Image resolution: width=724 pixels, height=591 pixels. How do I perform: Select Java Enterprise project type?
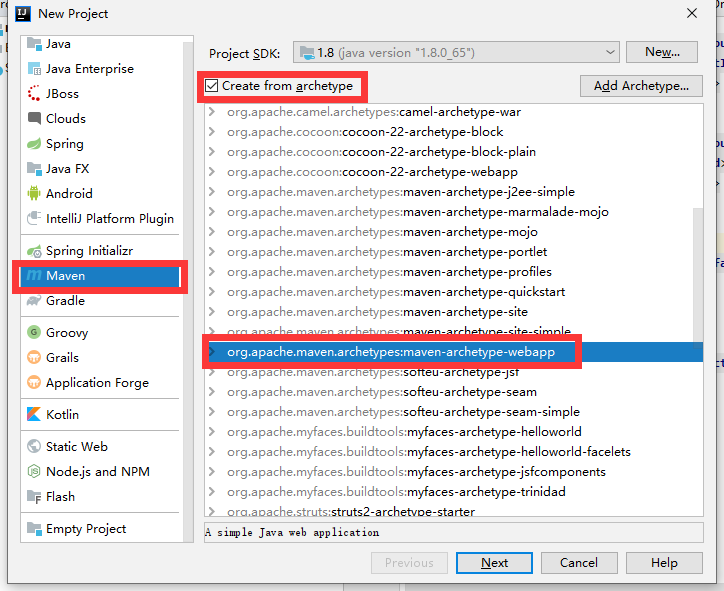point(101,69)
